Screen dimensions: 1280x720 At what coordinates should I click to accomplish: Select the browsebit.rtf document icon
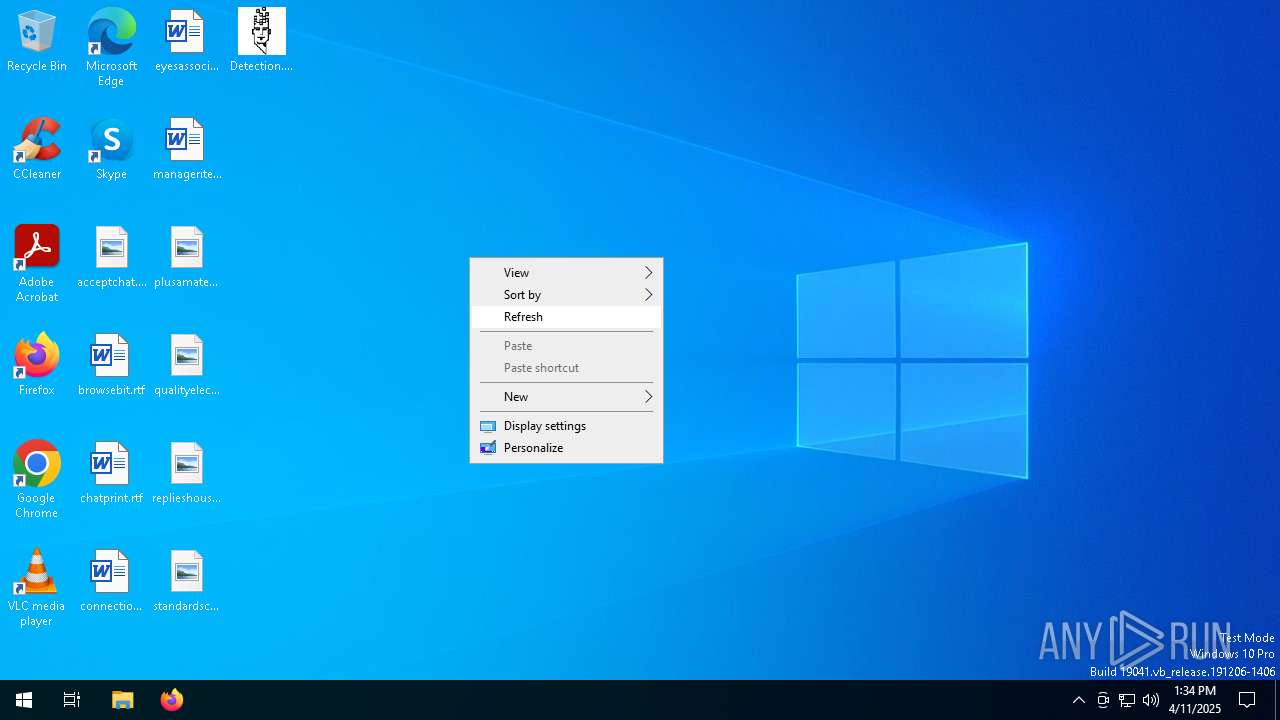pyautogui.click(x=111, y=366)
